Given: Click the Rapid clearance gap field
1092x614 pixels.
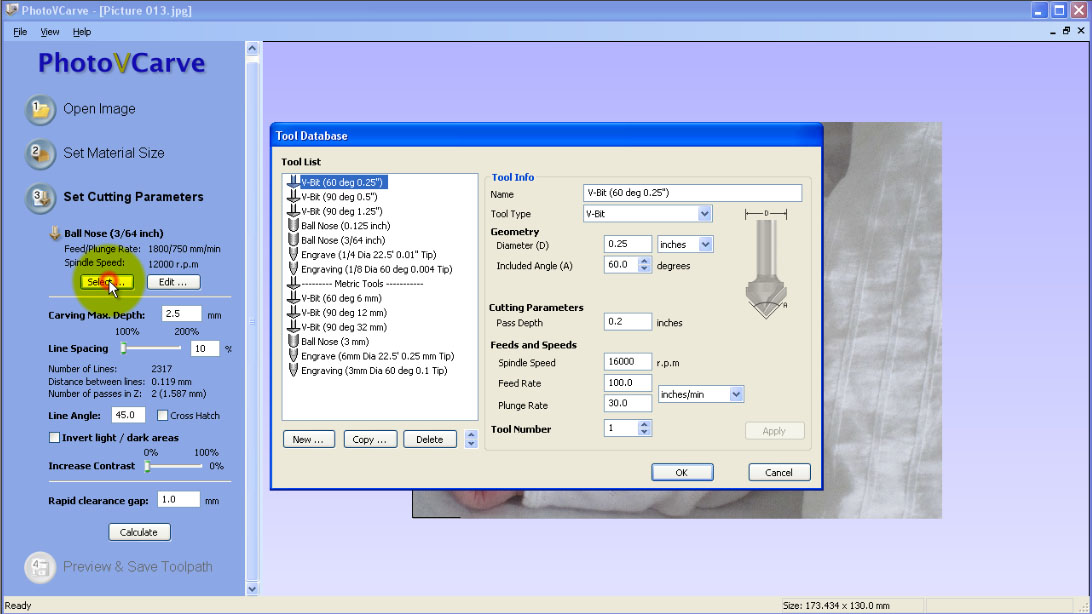Looking at the screenshot, I should click(x=178, y=500).
